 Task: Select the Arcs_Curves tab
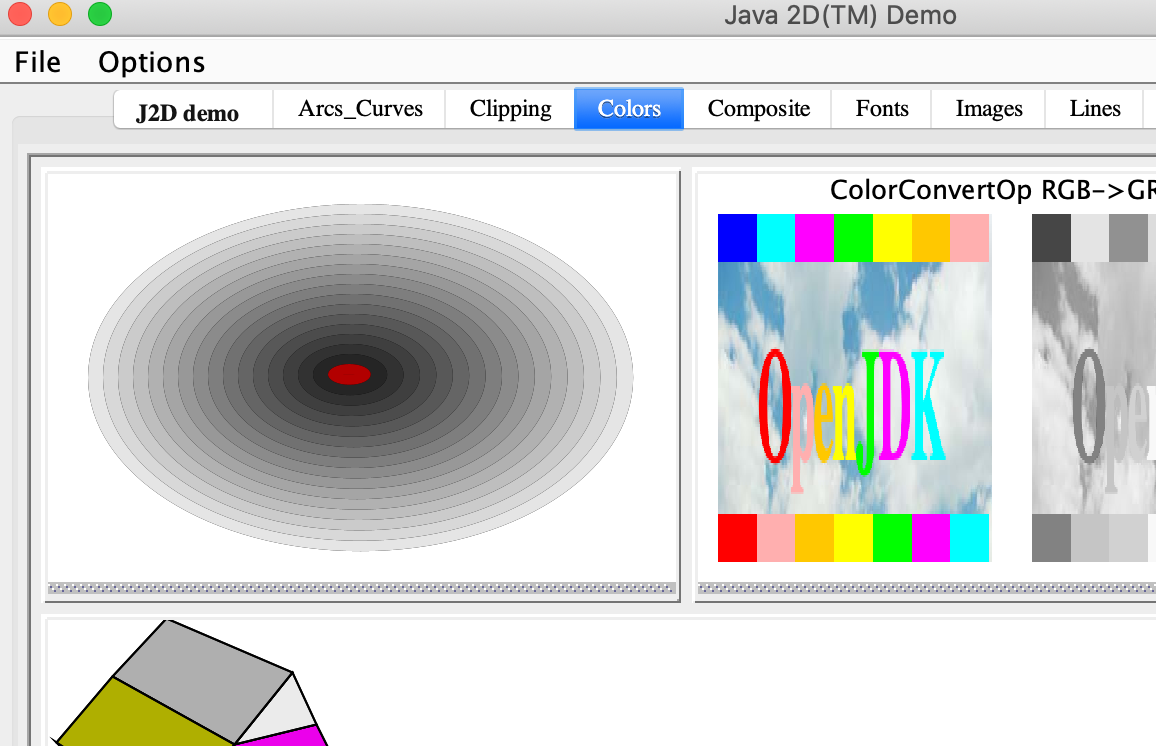click(x=360, y=109)
